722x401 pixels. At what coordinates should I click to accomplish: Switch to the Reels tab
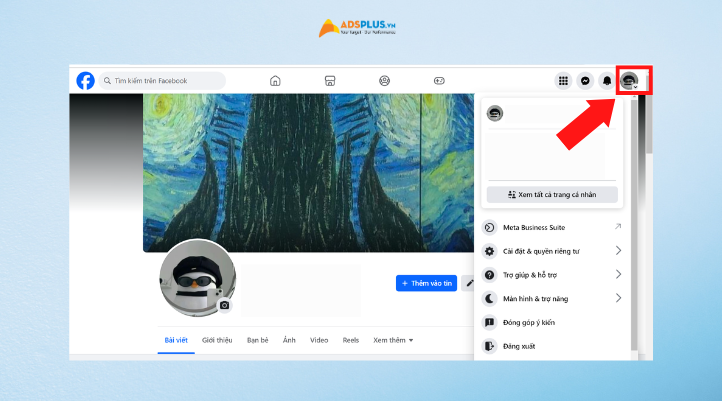[x=350, y=340]
